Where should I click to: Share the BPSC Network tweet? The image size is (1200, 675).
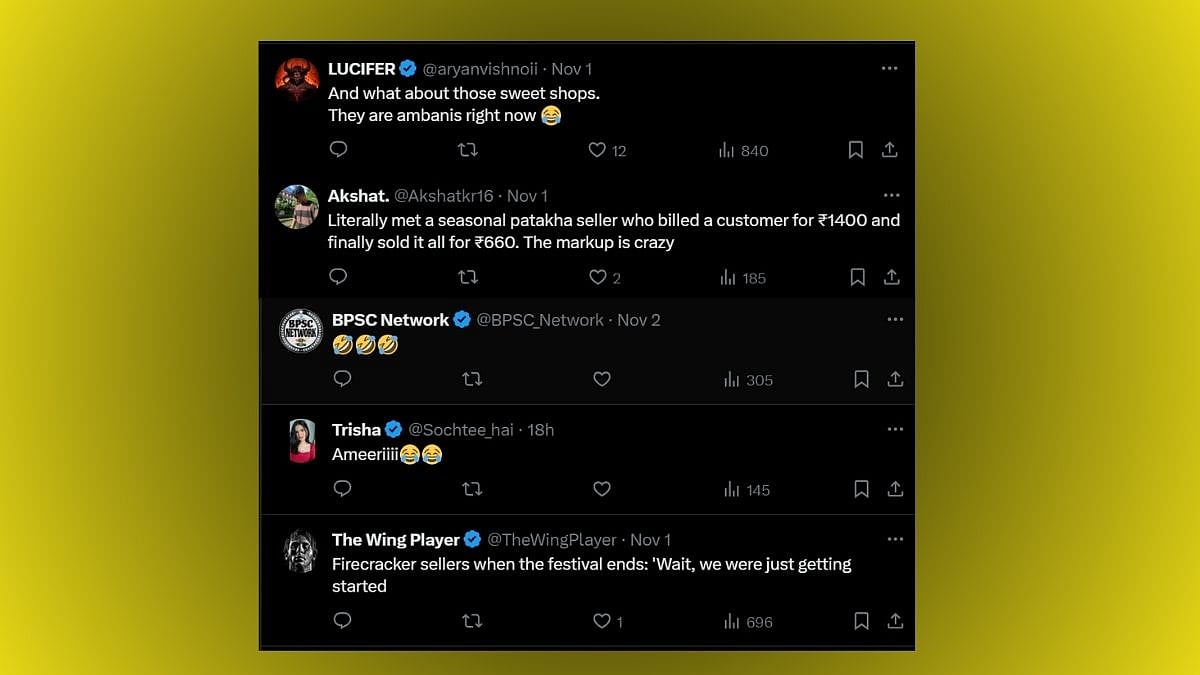[x=895, y=379]
